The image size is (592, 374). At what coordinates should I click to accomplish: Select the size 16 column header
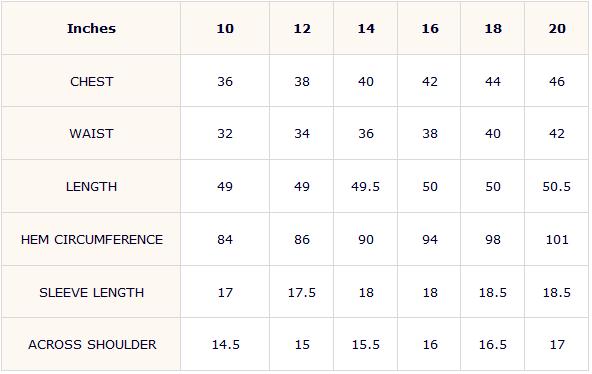430,29
